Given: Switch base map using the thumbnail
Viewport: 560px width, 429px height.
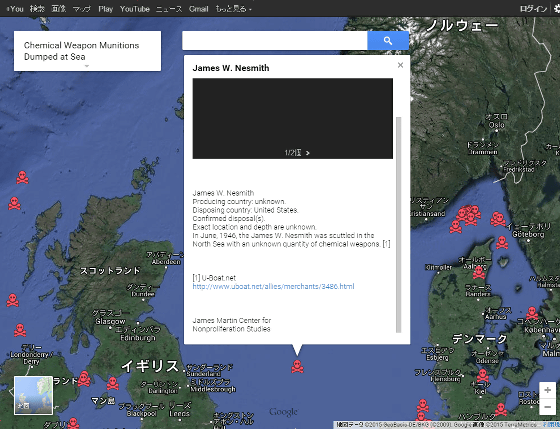Looking at the screenshot, I should tap(33, 395).
